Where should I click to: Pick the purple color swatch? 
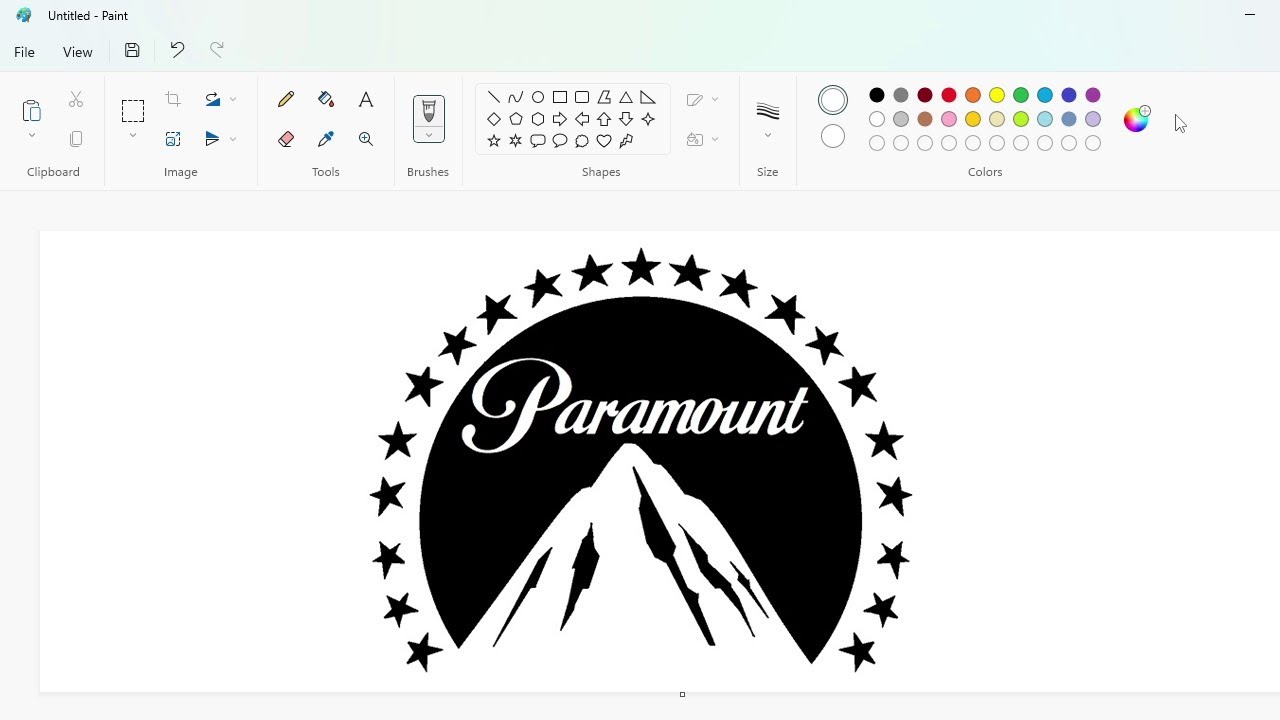1093,95
